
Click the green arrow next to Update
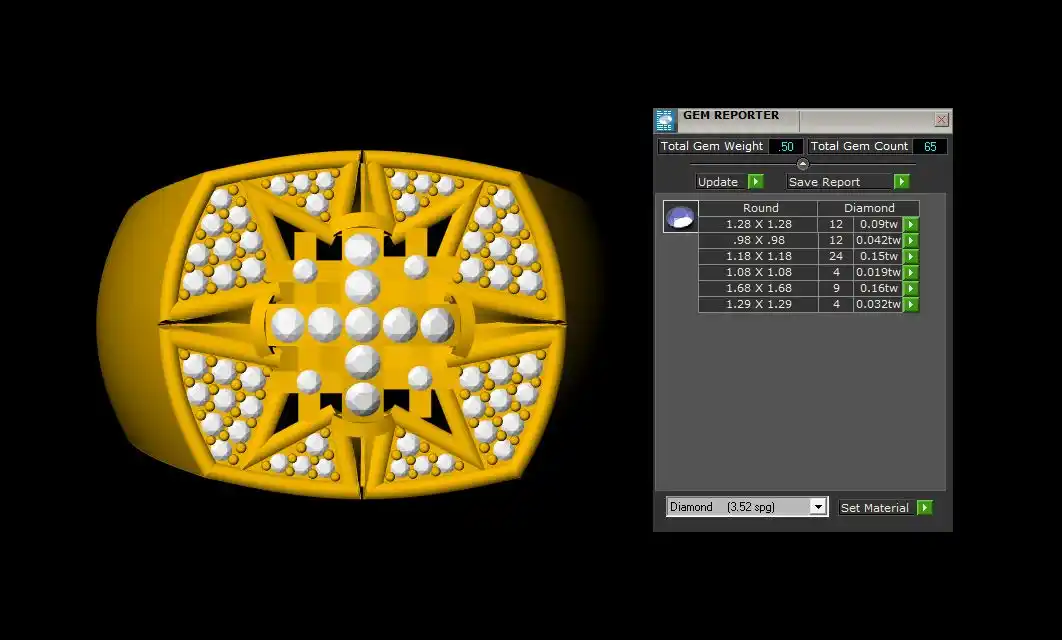coord(756,182)
